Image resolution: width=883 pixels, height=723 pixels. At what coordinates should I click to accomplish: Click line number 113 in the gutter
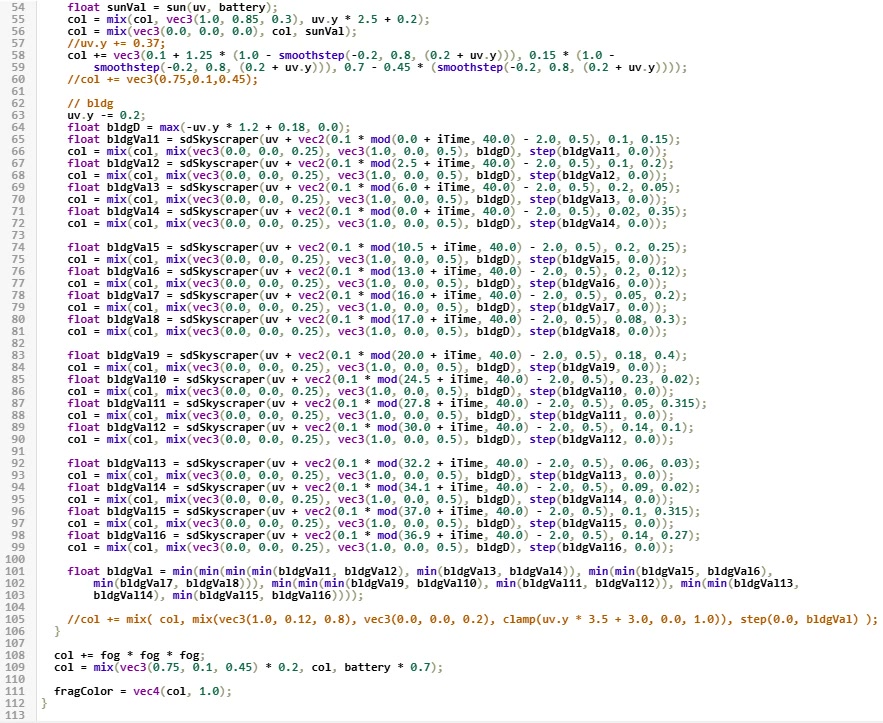coord(15,715)
